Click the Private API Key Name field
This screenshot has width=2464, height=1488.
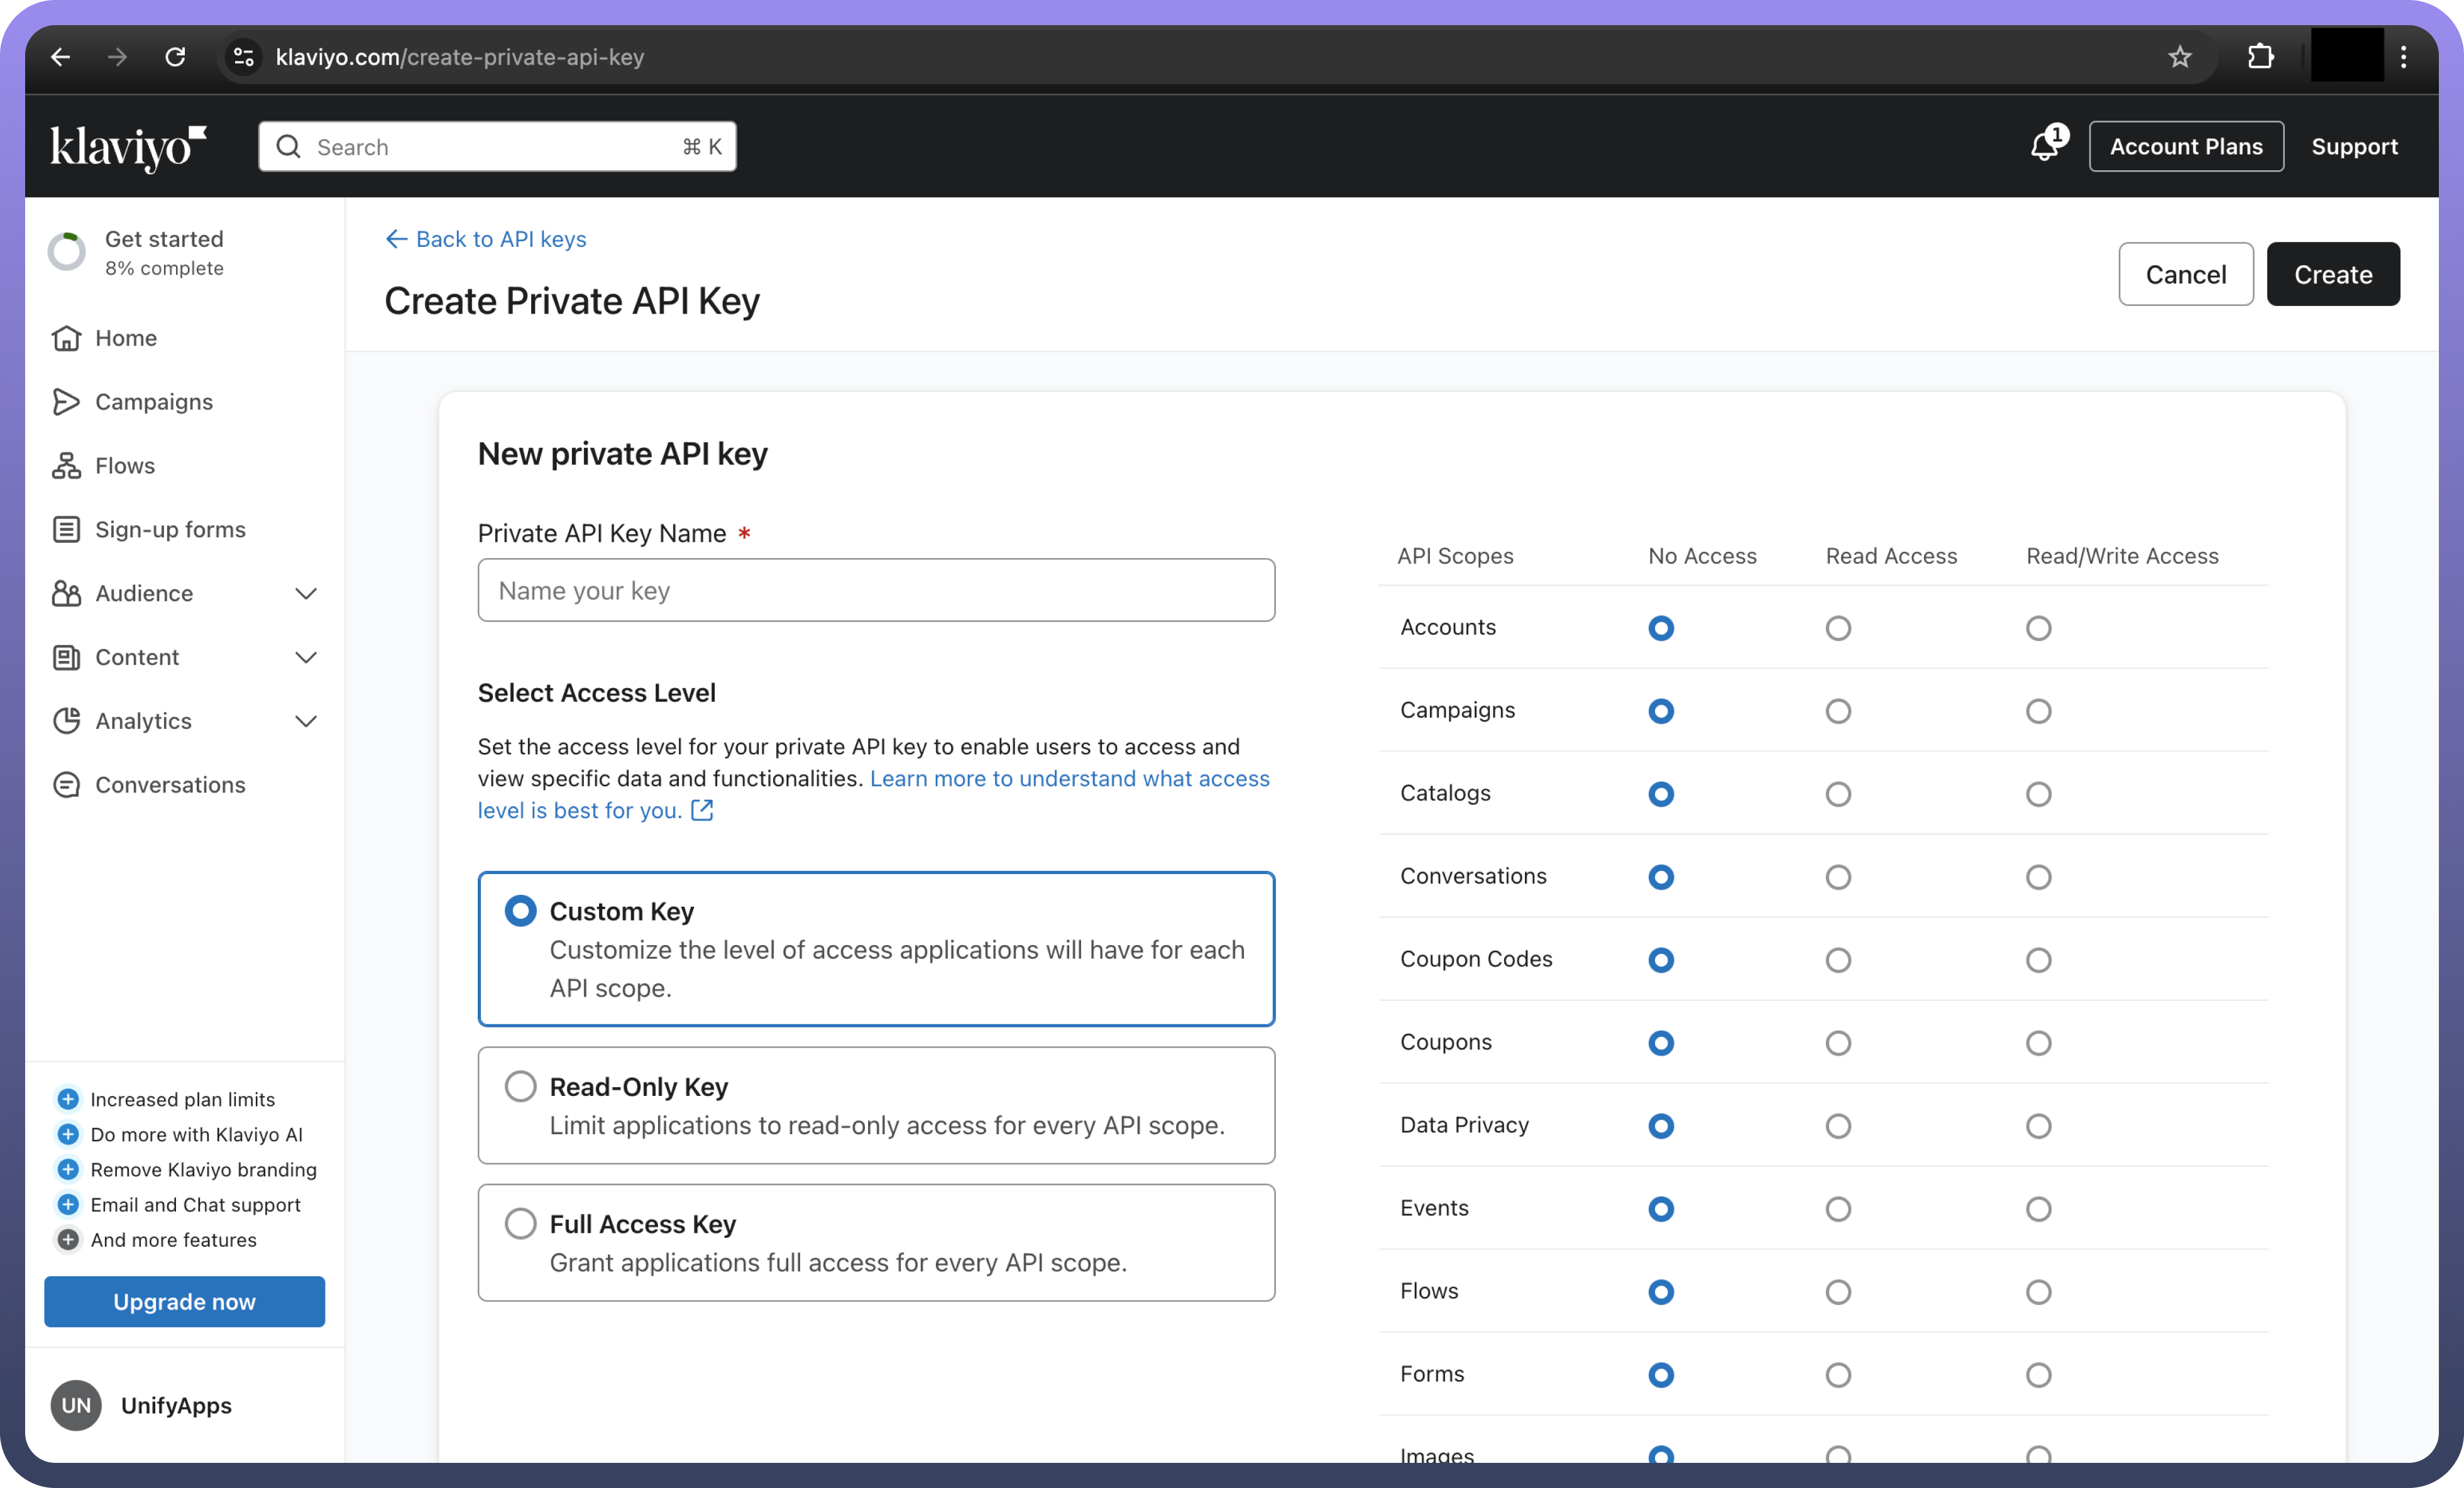pyautogui.click(x=876, y=590)
